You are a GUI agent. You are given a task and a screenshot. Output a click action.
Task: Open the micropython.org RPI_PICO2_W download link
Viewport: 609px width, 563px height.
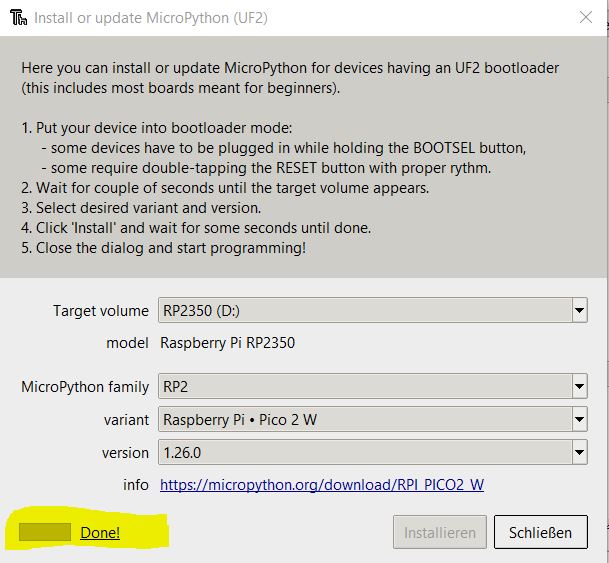(x=322, y=486)
